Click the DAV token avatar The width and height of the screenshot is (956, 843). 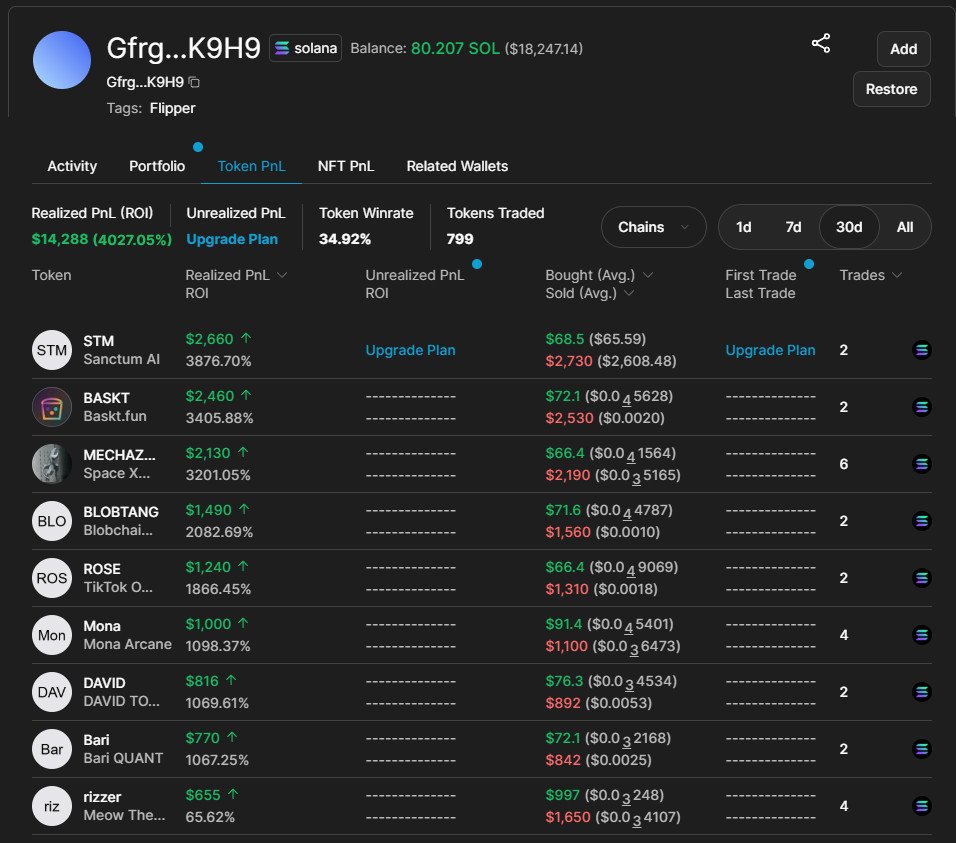(x=52, y=692)
